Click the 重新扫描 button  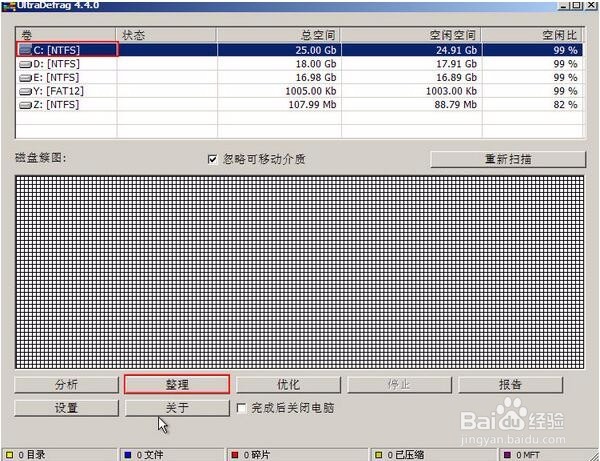coord(508,159)
